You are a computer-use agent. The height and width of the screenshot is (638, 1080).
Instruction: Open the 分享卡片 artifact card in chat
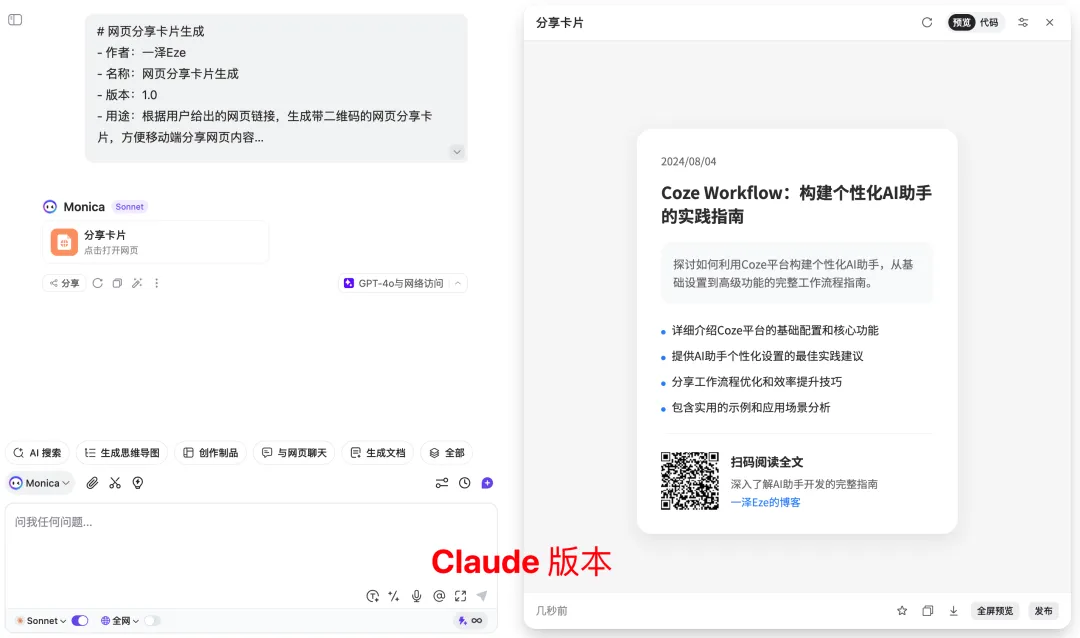(156, 242)
